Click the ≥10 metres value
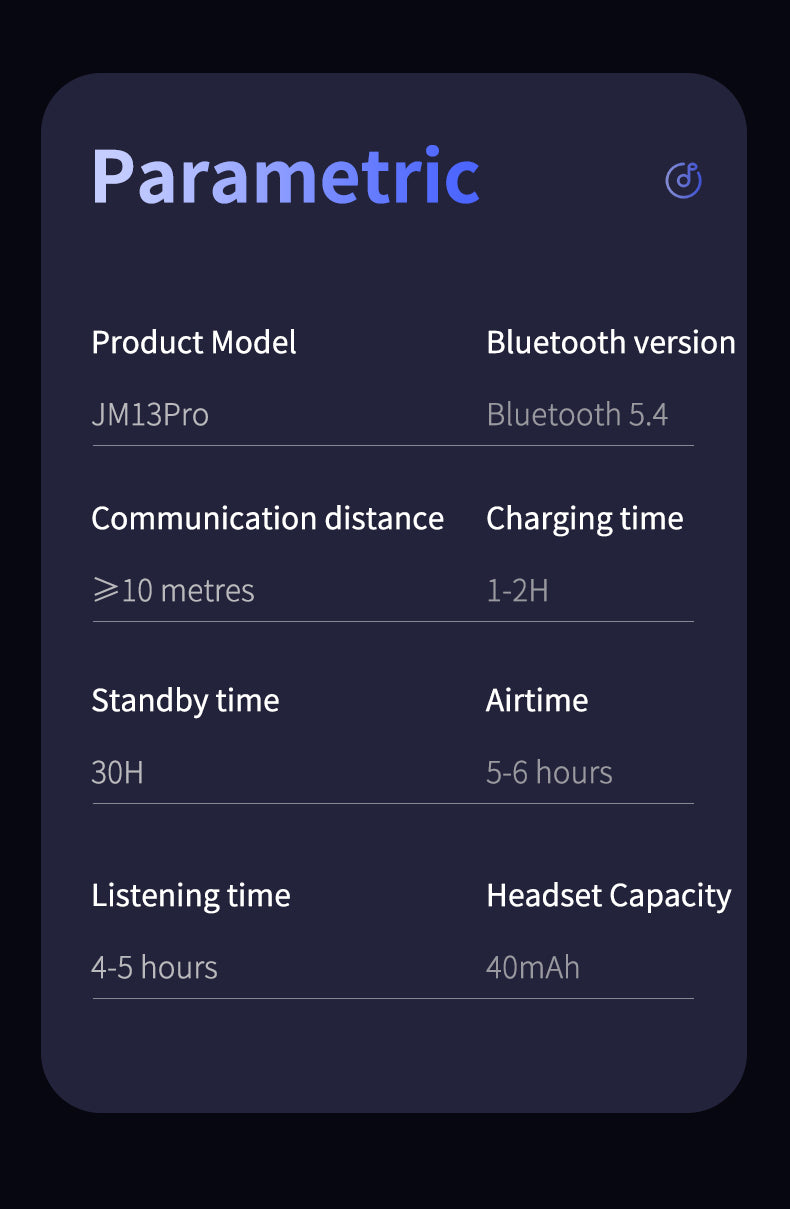This screenshot has height=1209, width=790. (173, 590)
